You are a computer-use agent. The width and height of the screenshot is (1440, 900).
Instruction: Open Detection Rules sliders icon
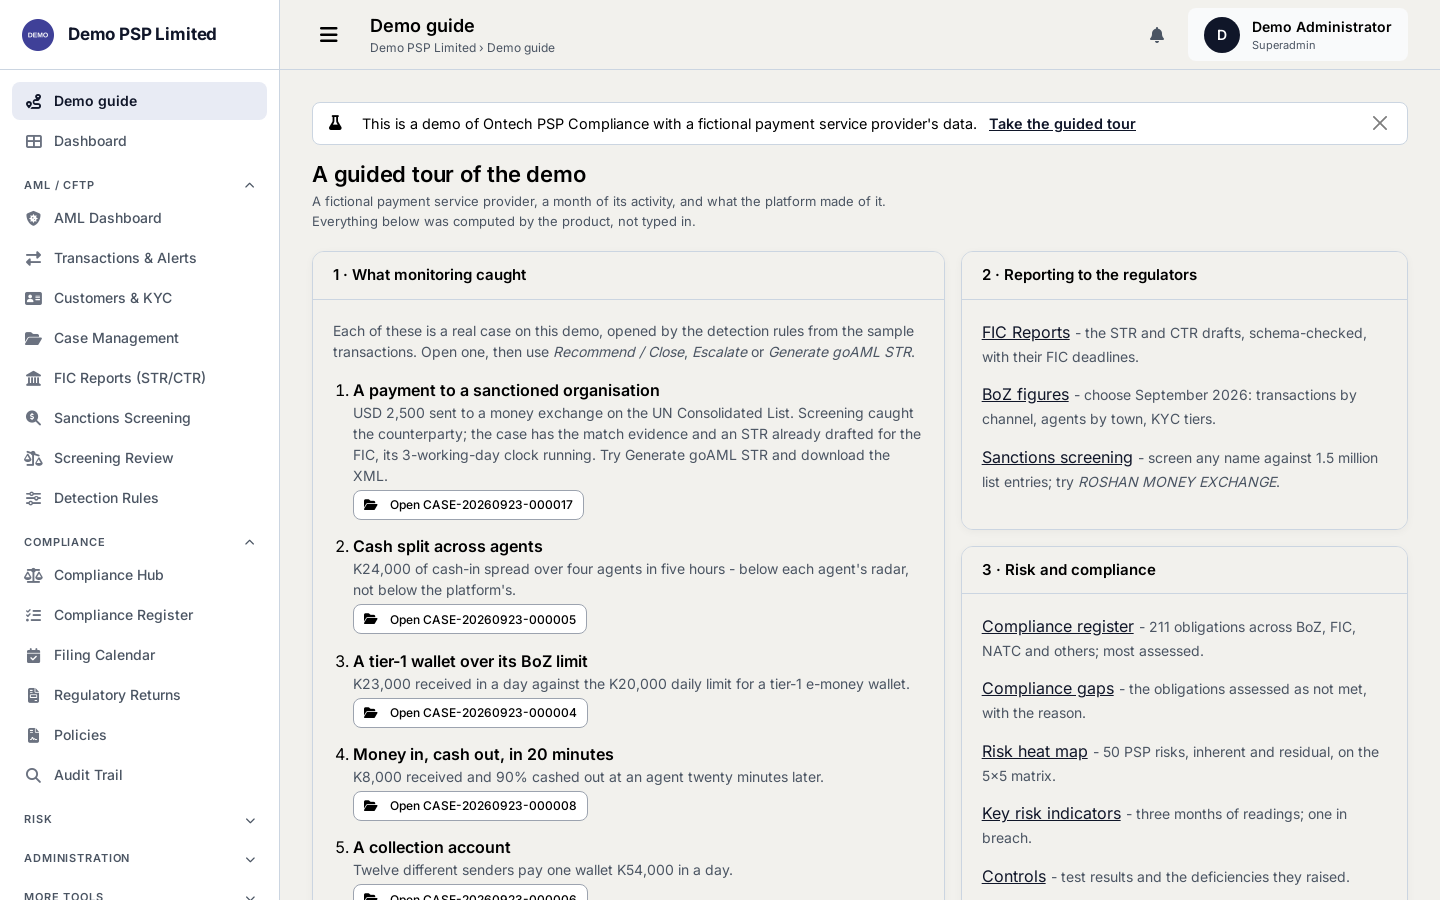pos(33,498)
